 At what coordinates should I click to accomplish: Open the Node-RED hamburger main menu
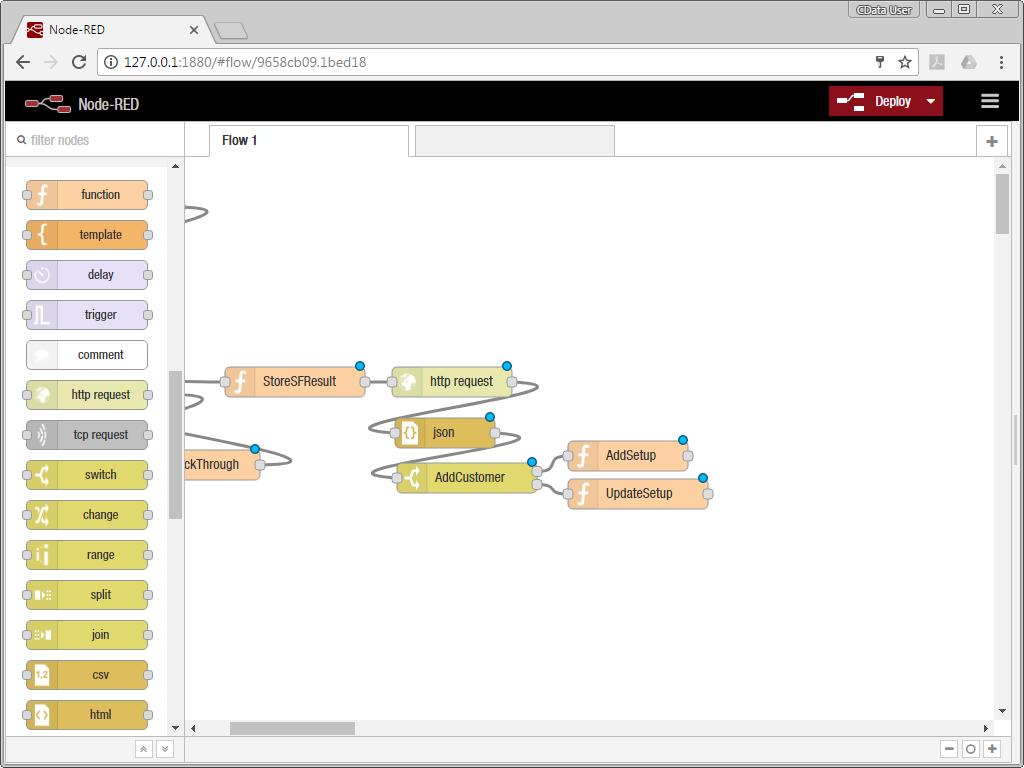click(990, 101)
